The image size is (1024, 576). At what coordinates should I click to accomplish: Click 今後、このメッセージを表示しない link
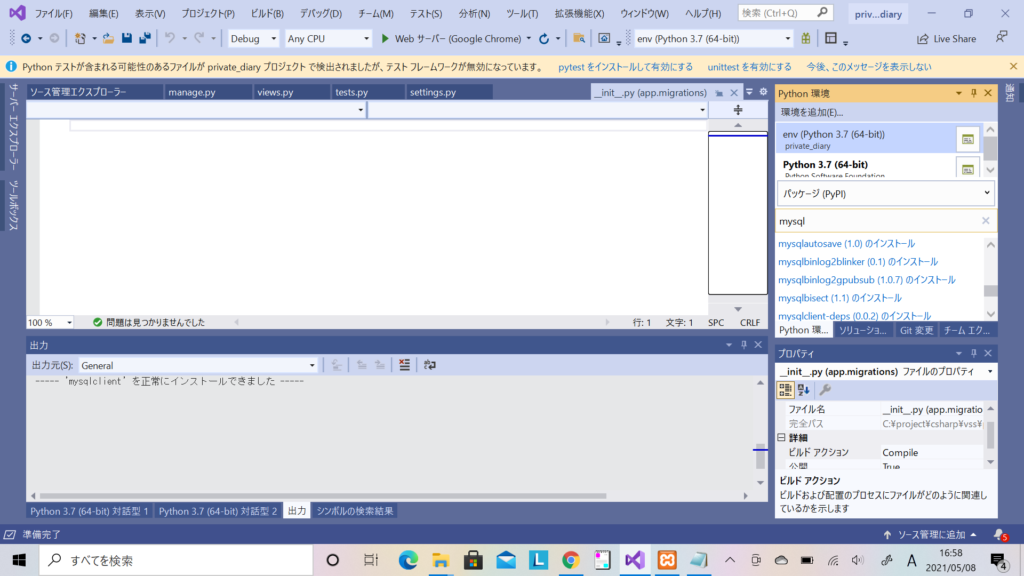point(869,67)
